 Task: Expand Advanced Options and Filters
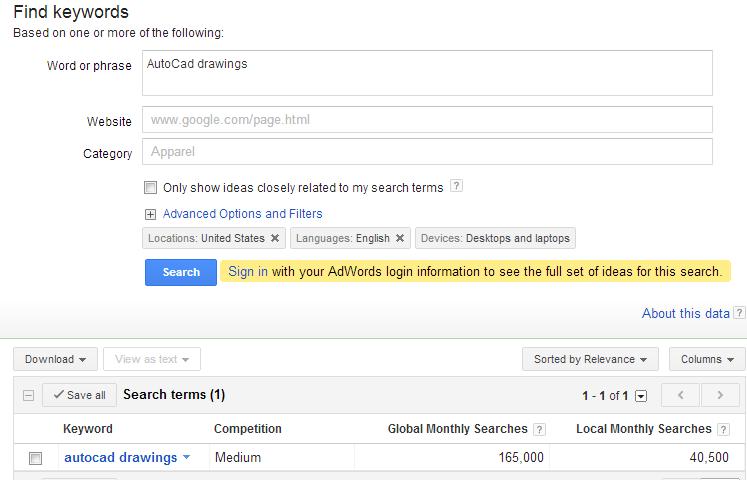150,214
